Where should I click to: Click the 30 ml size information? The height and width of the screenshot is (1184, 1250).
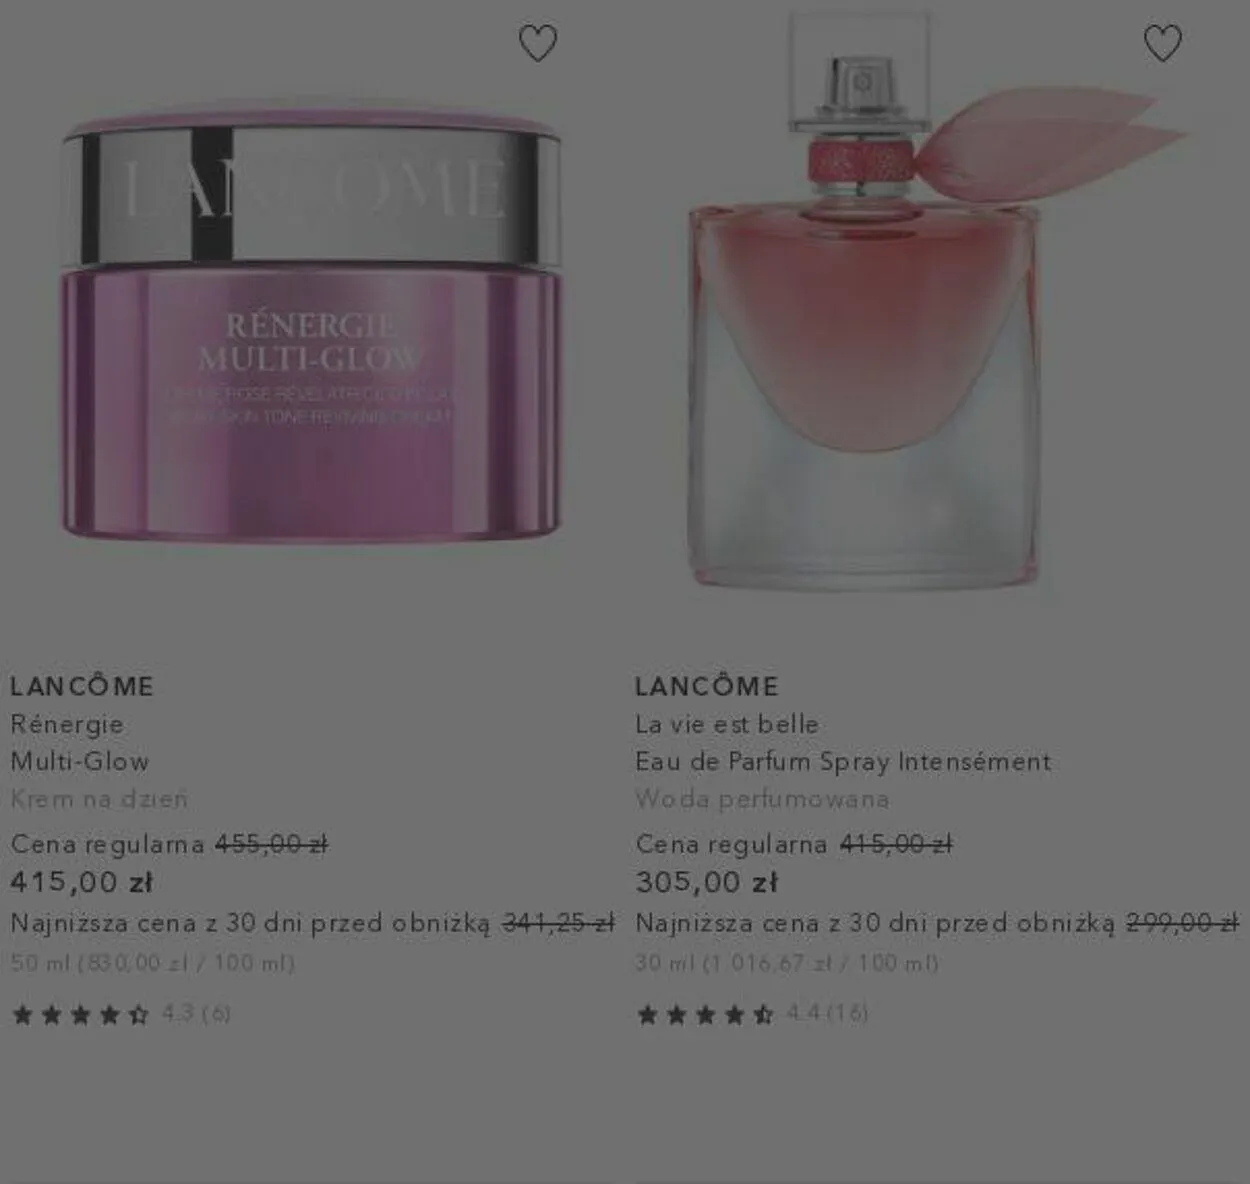[788, 963]
